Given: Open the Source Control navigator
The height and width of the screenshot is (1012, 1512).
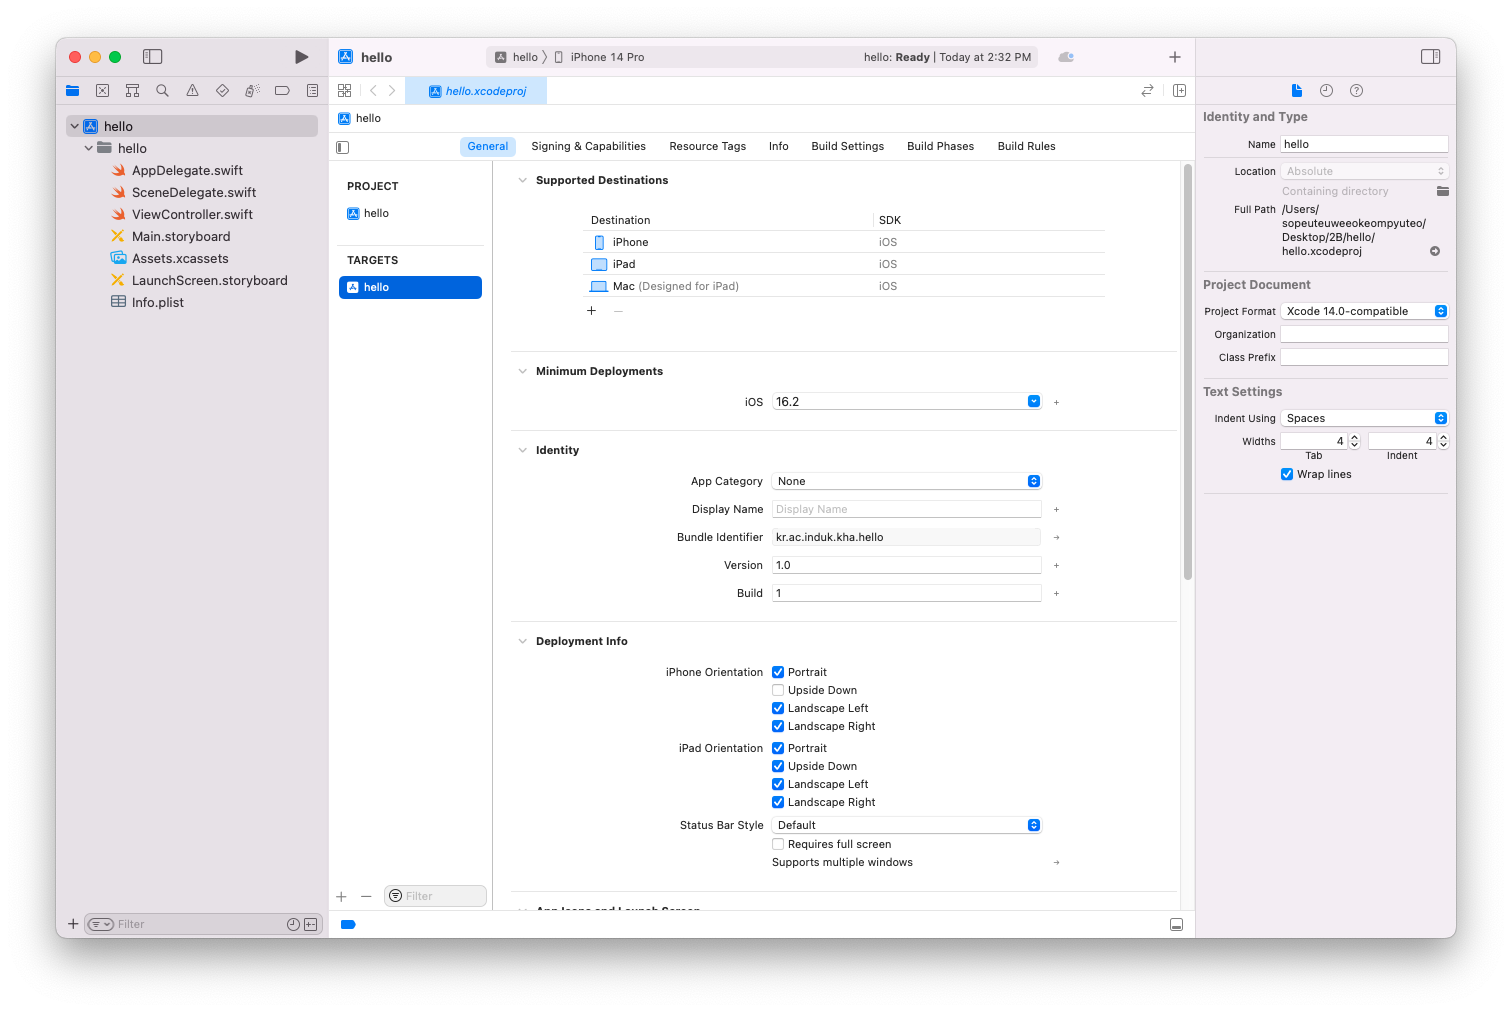Looking at the screenshot, I should coord(102,91).
